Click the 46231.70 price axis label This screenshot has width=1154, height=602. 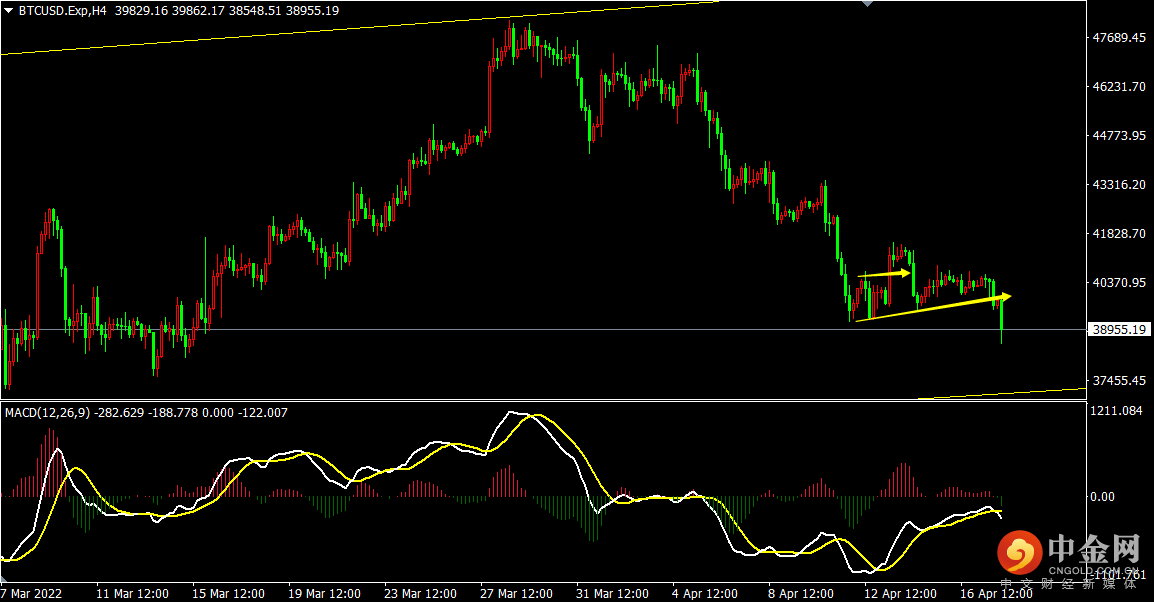pyautogui.click(x=1119, y=87)
